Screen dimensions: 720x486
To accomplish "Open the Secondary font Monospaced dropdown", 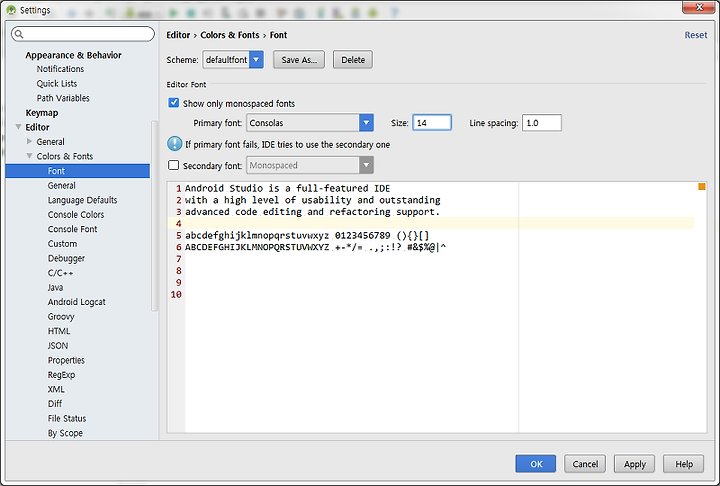I will 310,165.
